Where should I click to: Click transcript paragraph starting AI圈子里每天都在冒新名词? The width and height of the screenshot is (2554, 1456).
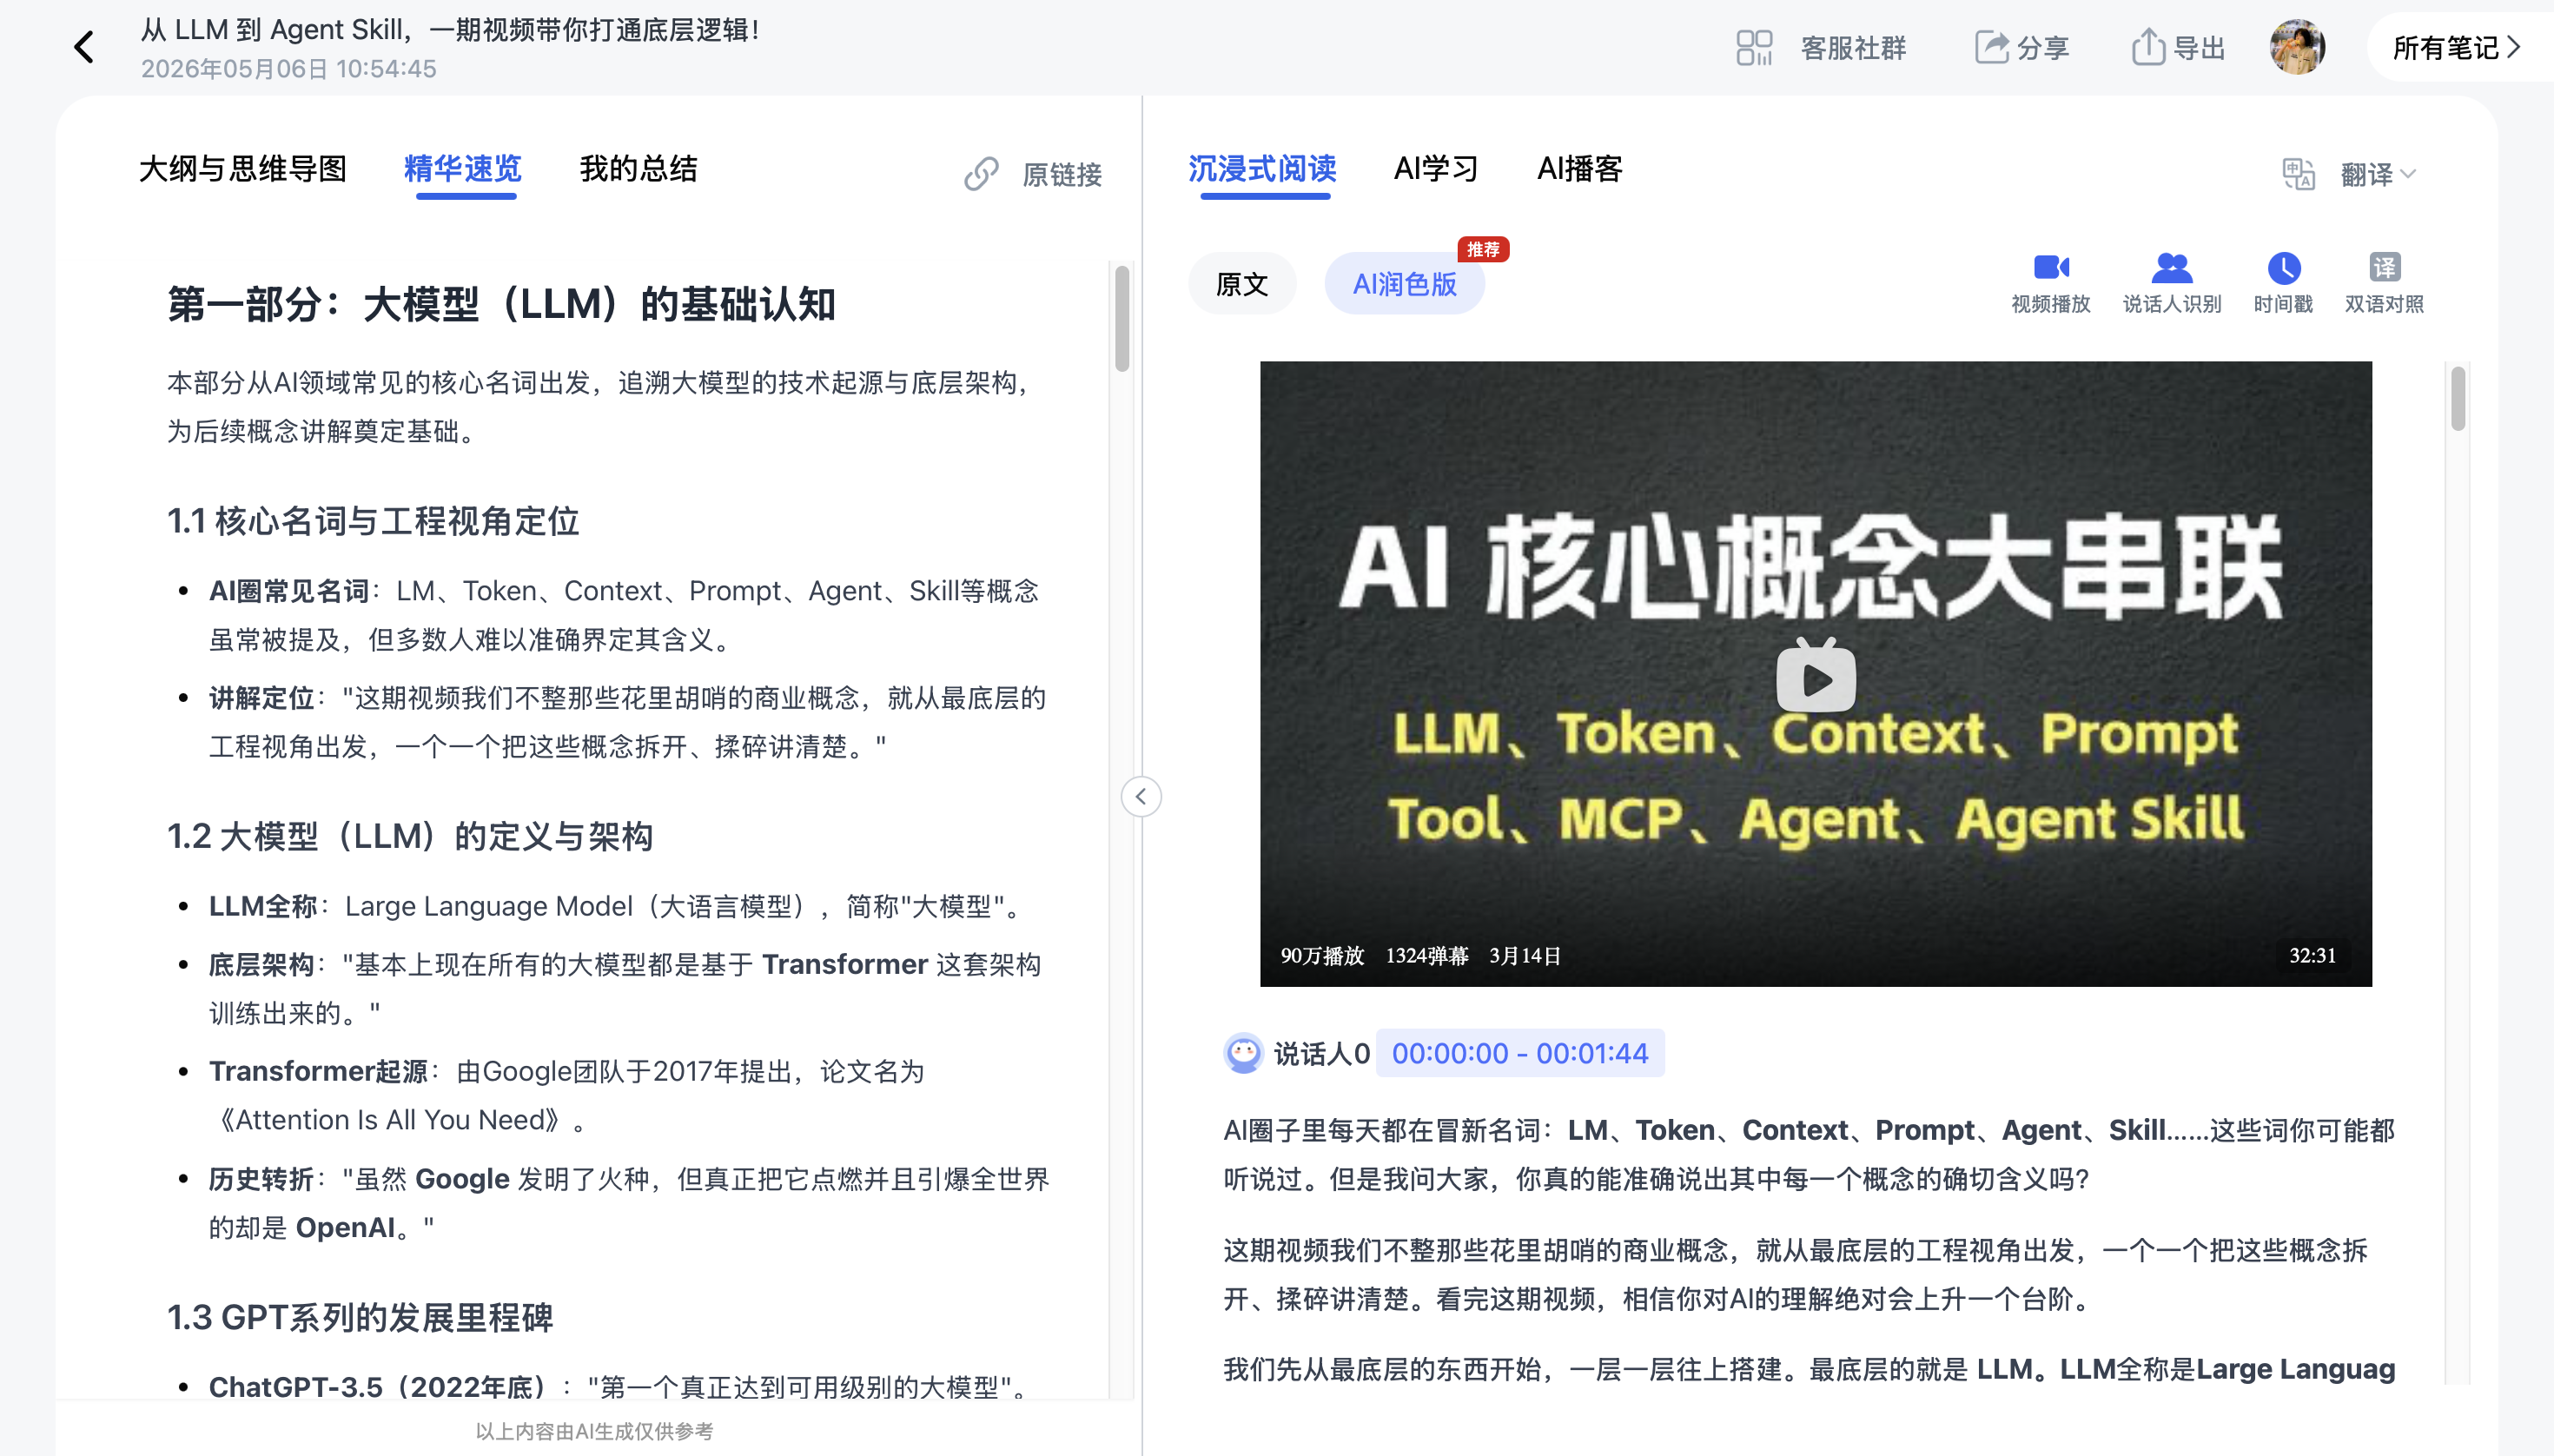pyautogui.click(x=1808, y=1154)
